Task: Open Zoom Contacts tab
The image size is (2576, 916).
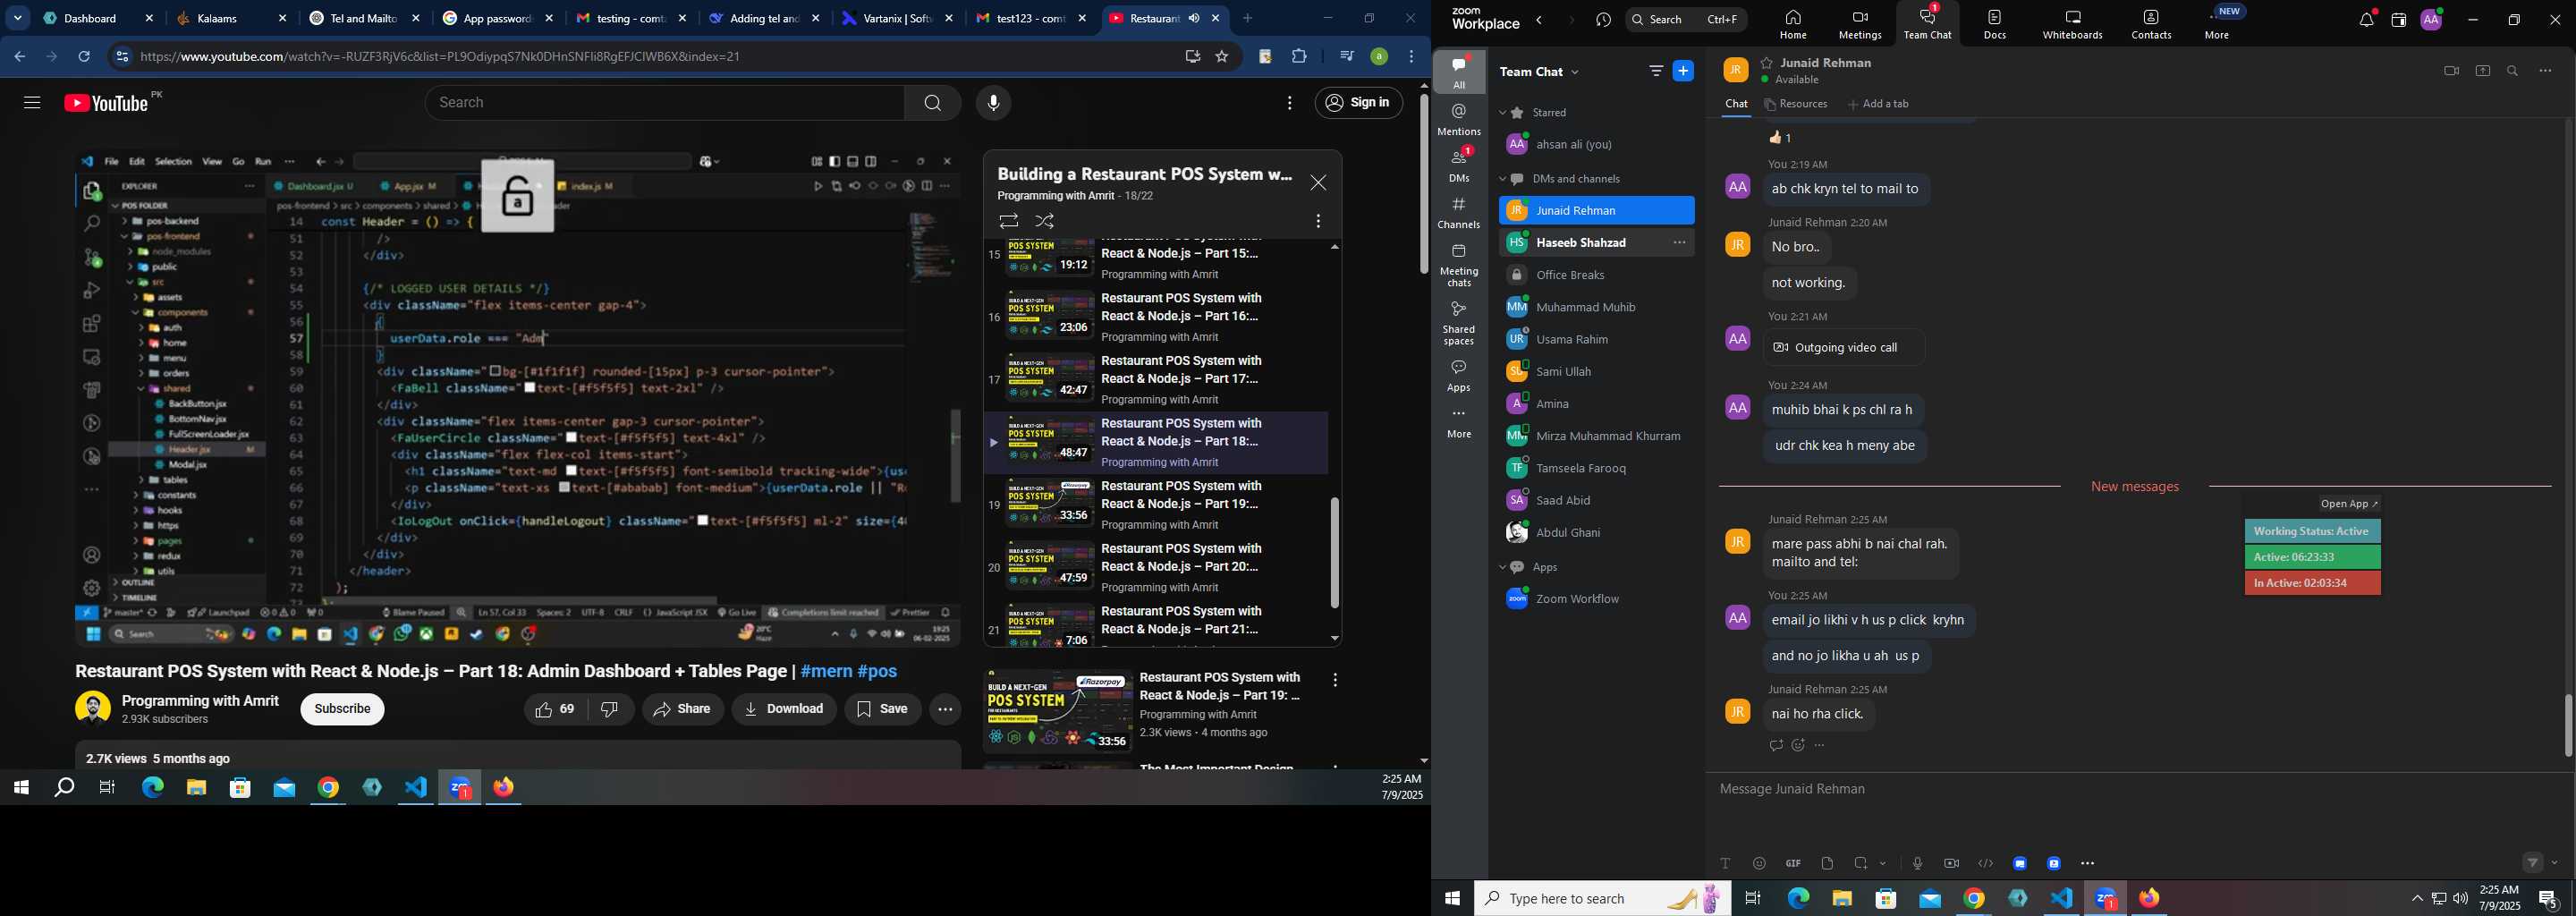Action: [x=2150, y=24]
